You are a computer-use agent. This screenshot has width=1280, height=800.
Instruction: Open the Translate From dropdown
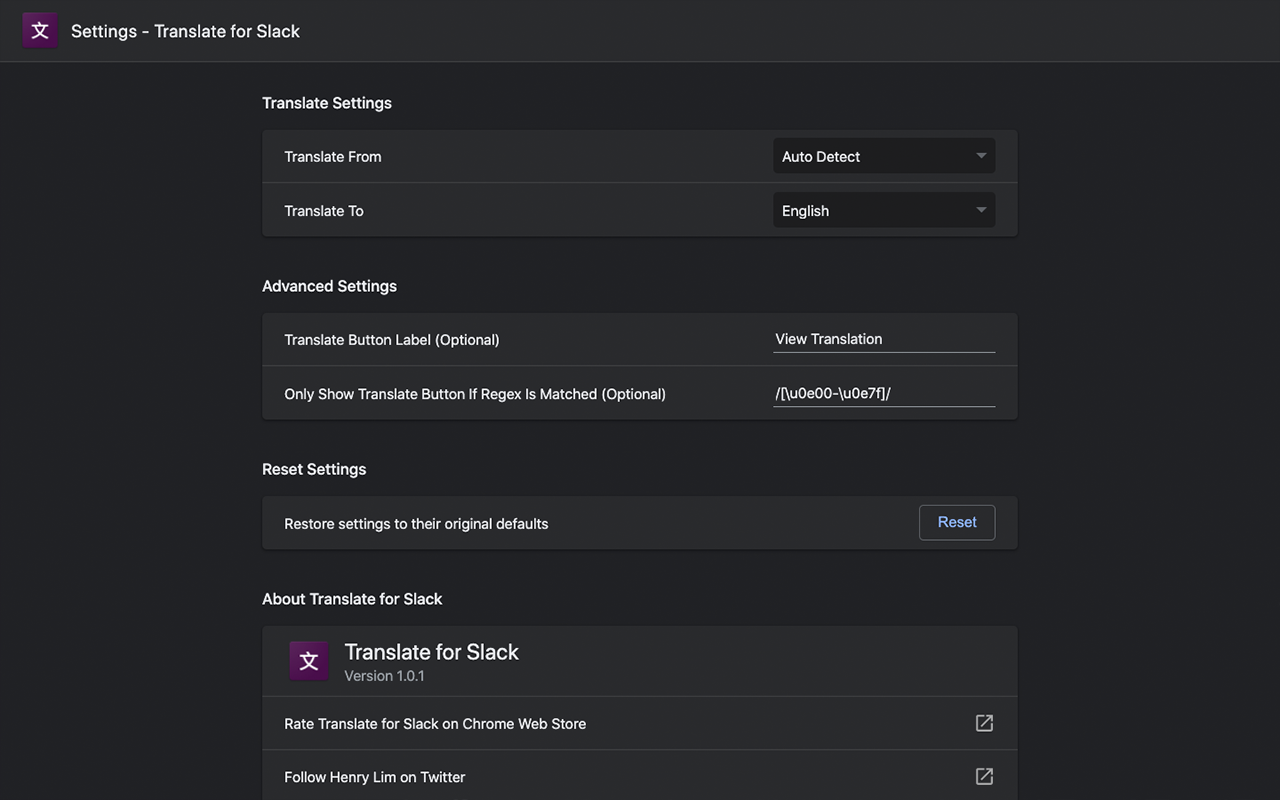pyautogui.click(x=884, y=156)
